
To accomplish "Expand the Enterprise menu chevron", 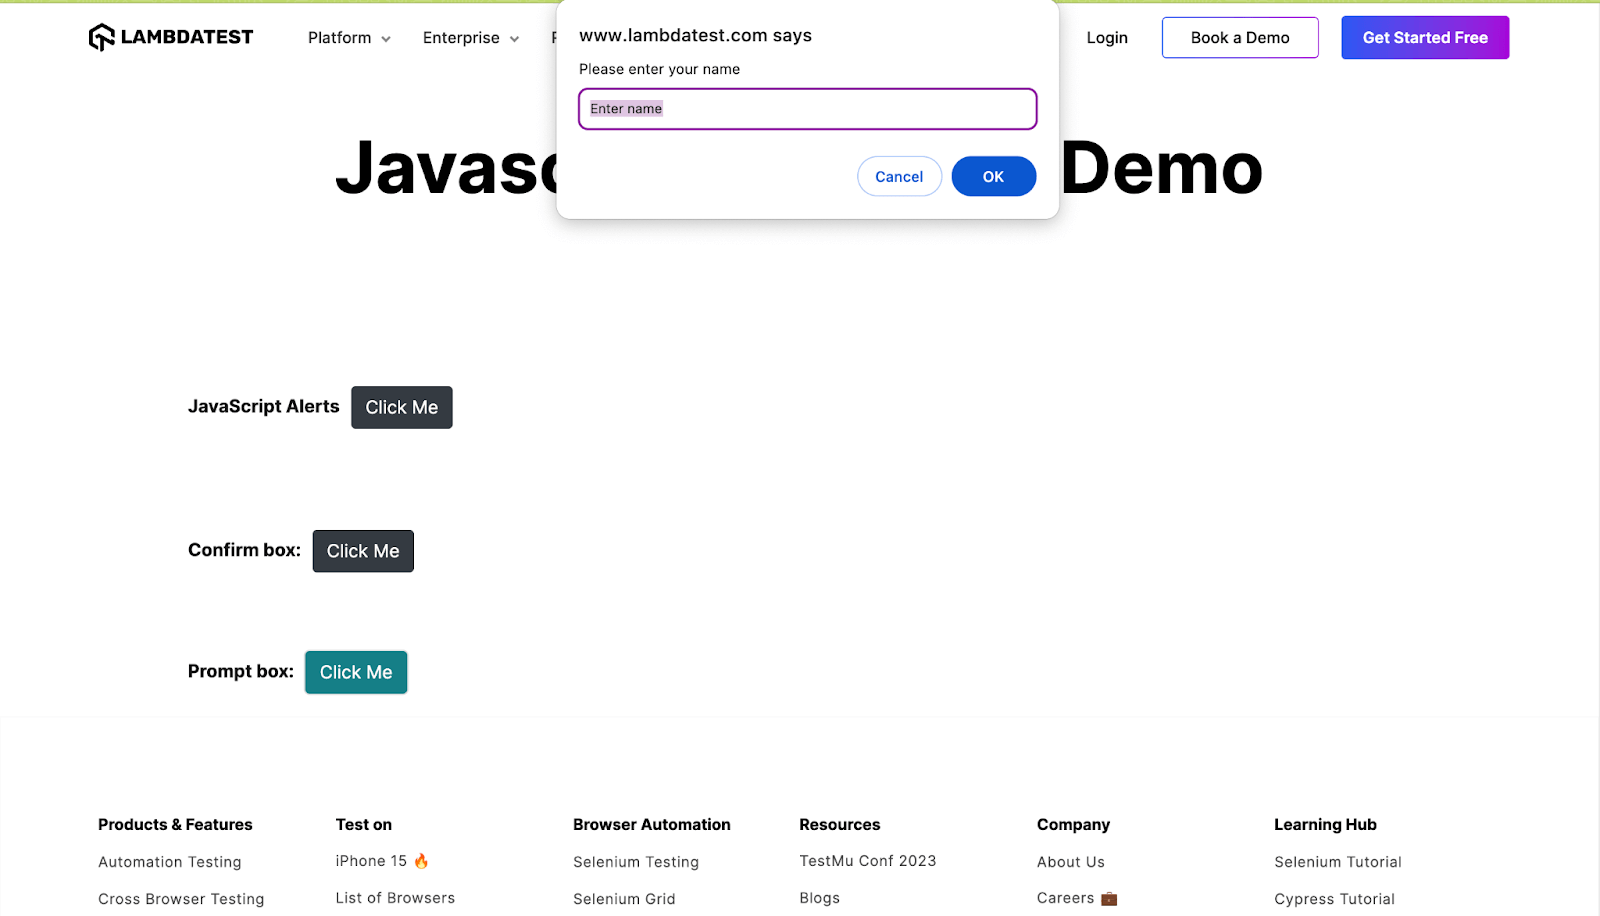I will pos(514,39).
